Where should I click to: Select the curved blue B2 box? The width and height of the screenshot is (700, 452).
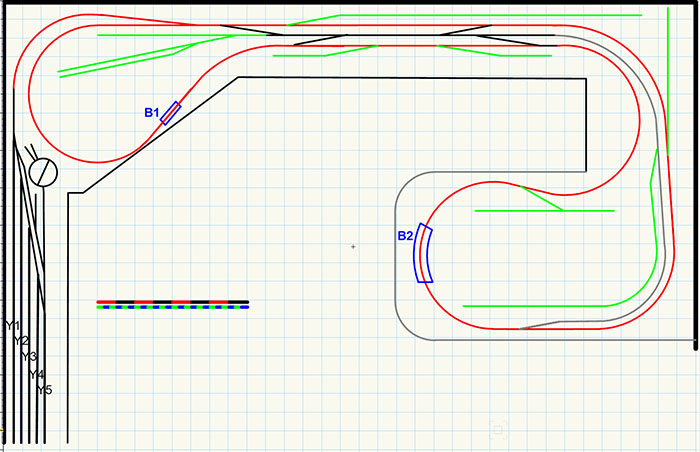tap(423, 253)
